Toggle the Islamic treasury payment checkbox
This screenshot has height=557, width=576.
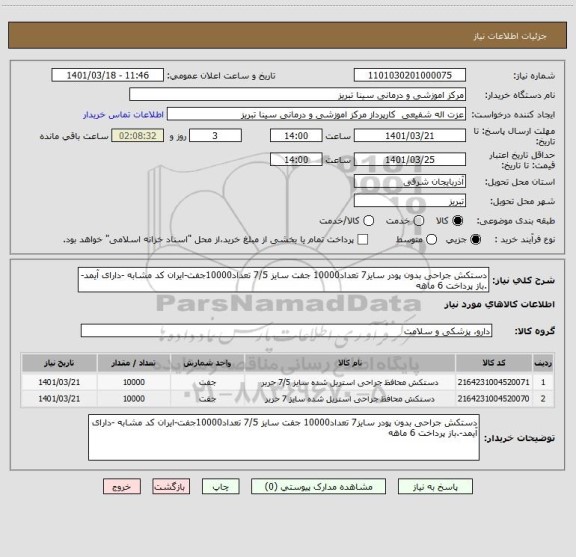tap(363, 240)
